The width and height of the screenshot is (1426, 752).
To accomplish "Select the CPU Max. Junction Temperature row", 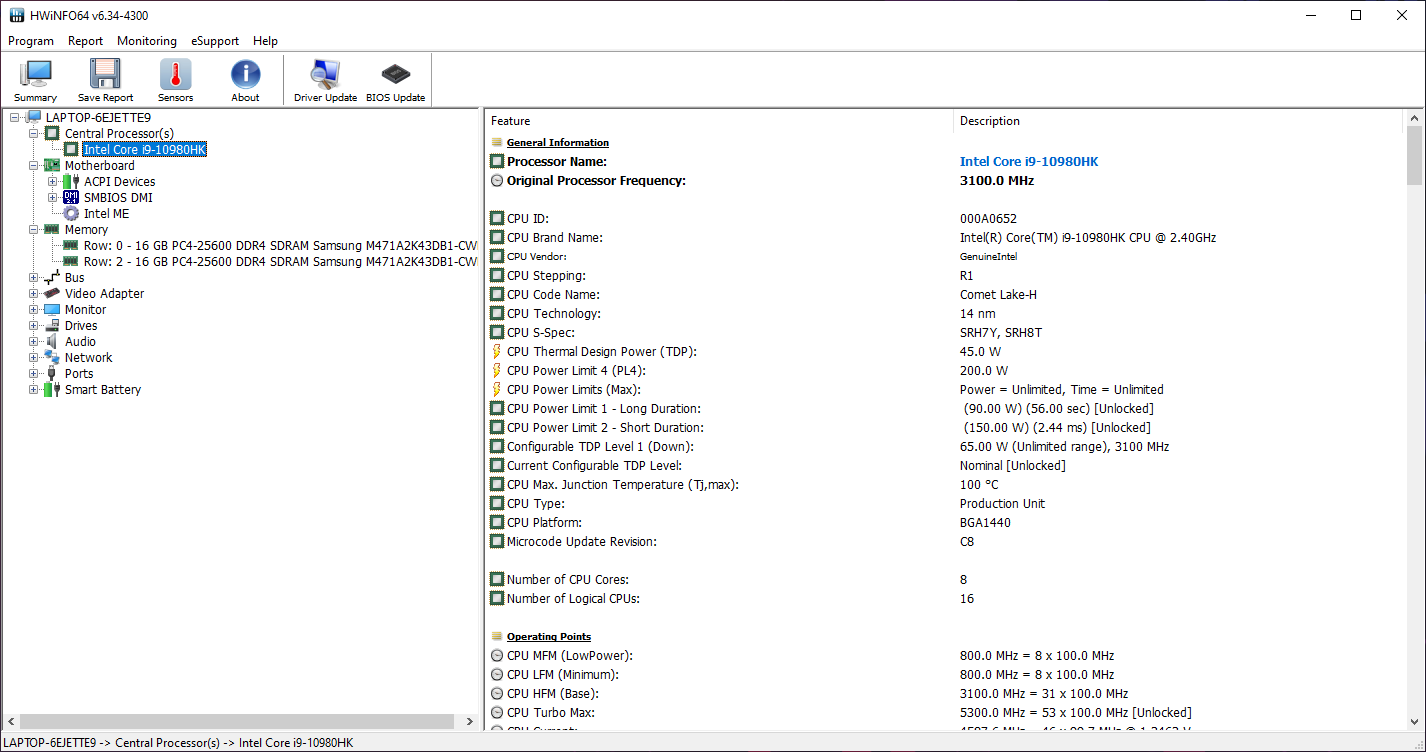I will [945, 485].
